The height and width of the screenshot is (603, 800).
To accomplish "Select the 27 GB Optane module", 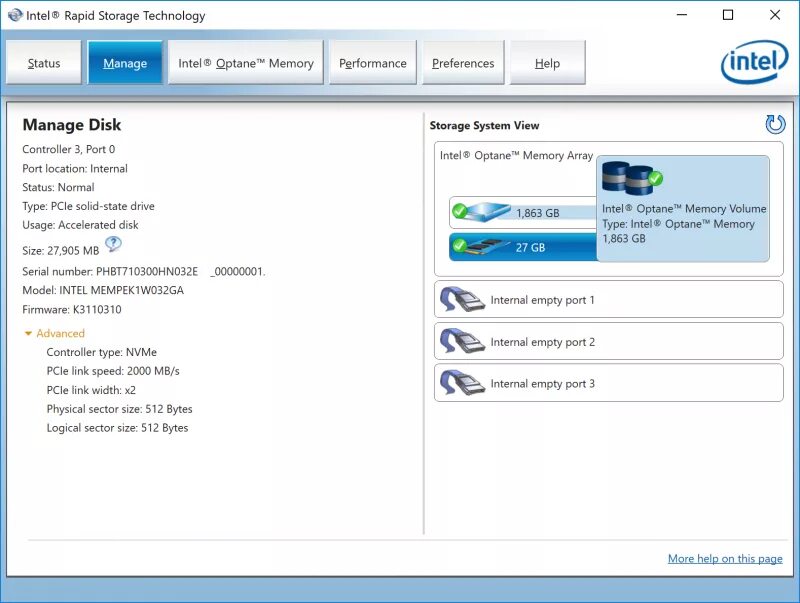I will [523, 247].
